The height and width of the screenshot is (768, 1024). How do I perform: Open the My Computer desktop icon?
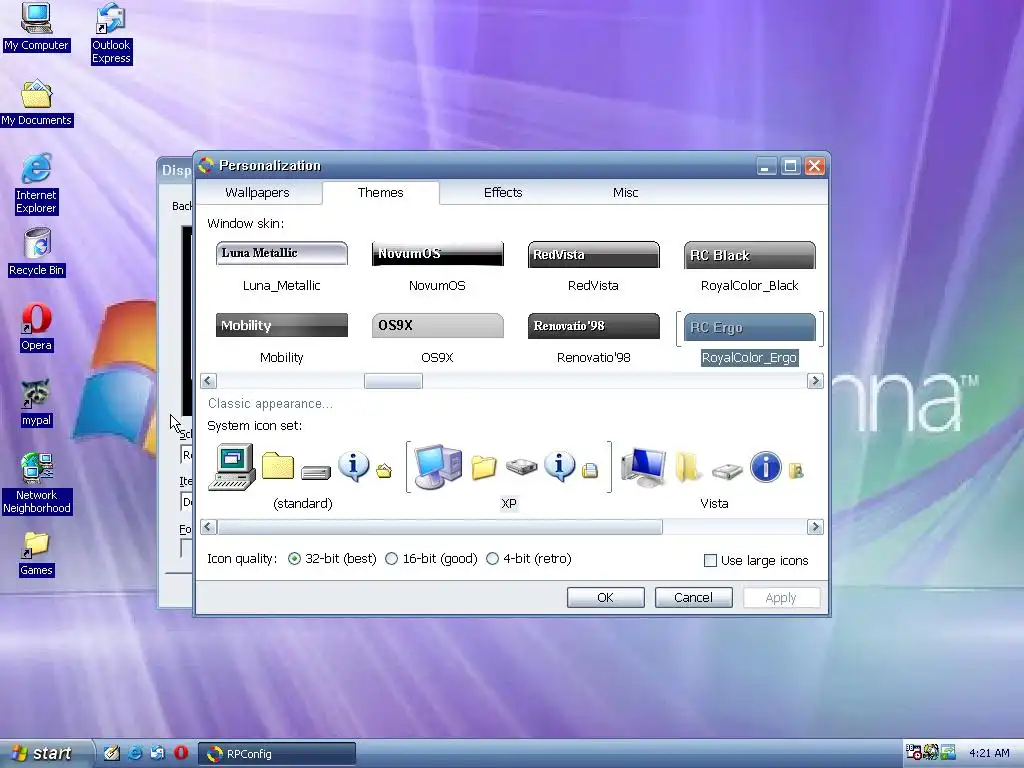click(x=36, y=26)
